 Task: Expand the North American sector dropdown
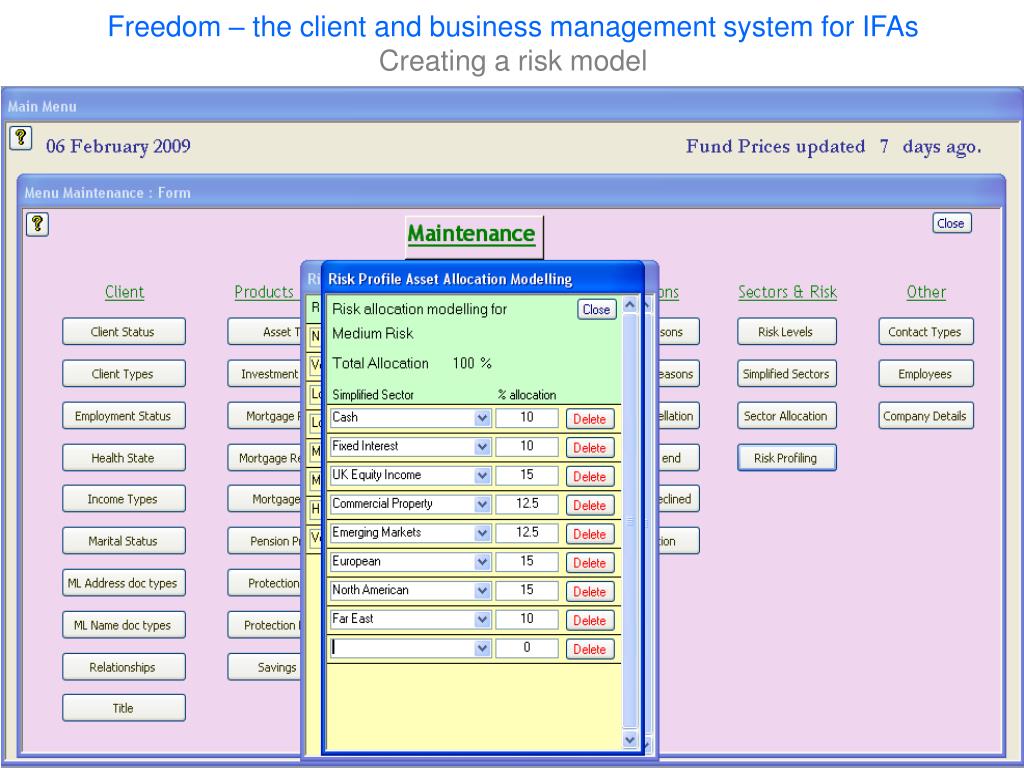pos(482,590)
